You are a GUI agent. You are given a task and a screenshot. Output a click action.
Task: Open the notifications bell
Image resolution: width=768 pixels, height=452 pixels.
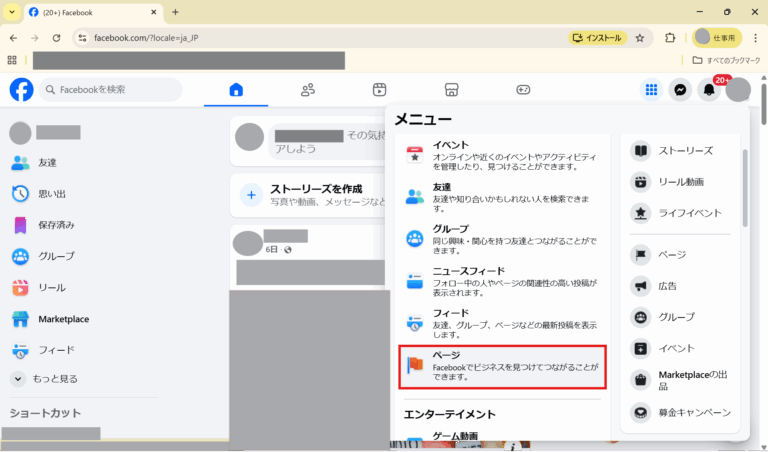point(709,90)
